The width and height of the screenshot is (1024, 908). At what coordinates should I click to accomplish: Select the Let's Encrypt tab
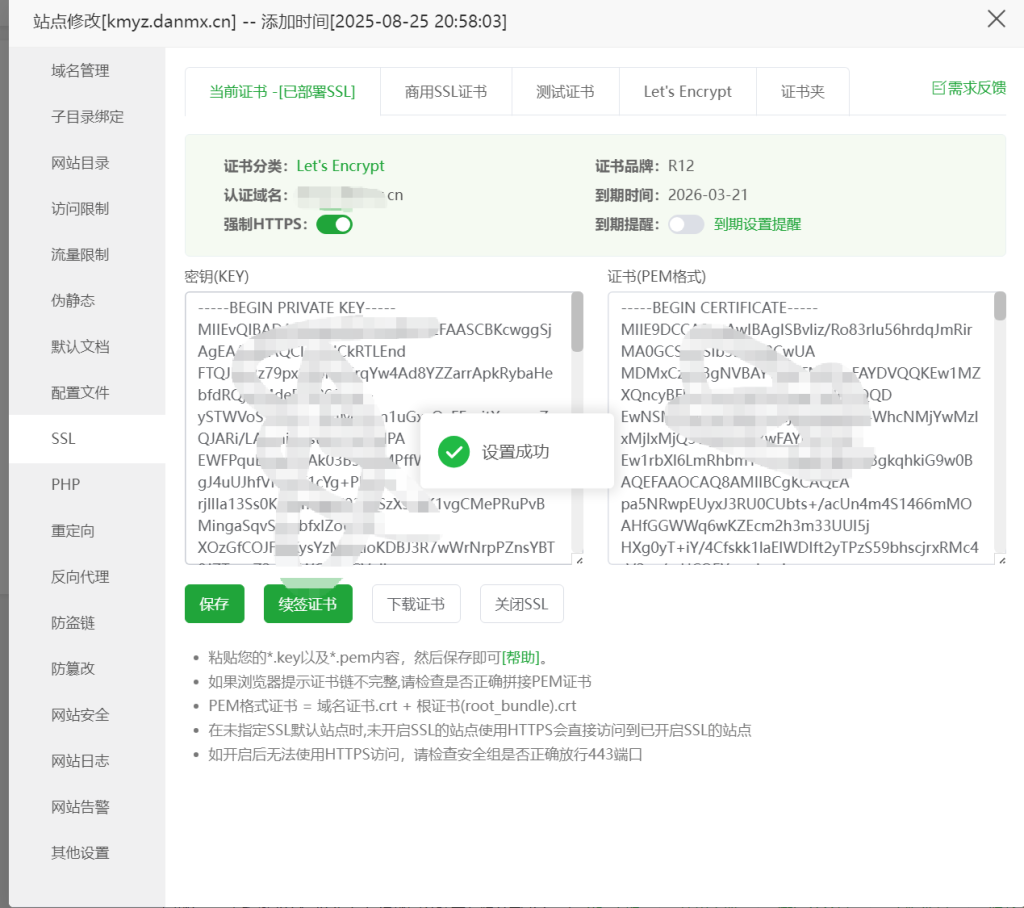(x=687, y=90)
